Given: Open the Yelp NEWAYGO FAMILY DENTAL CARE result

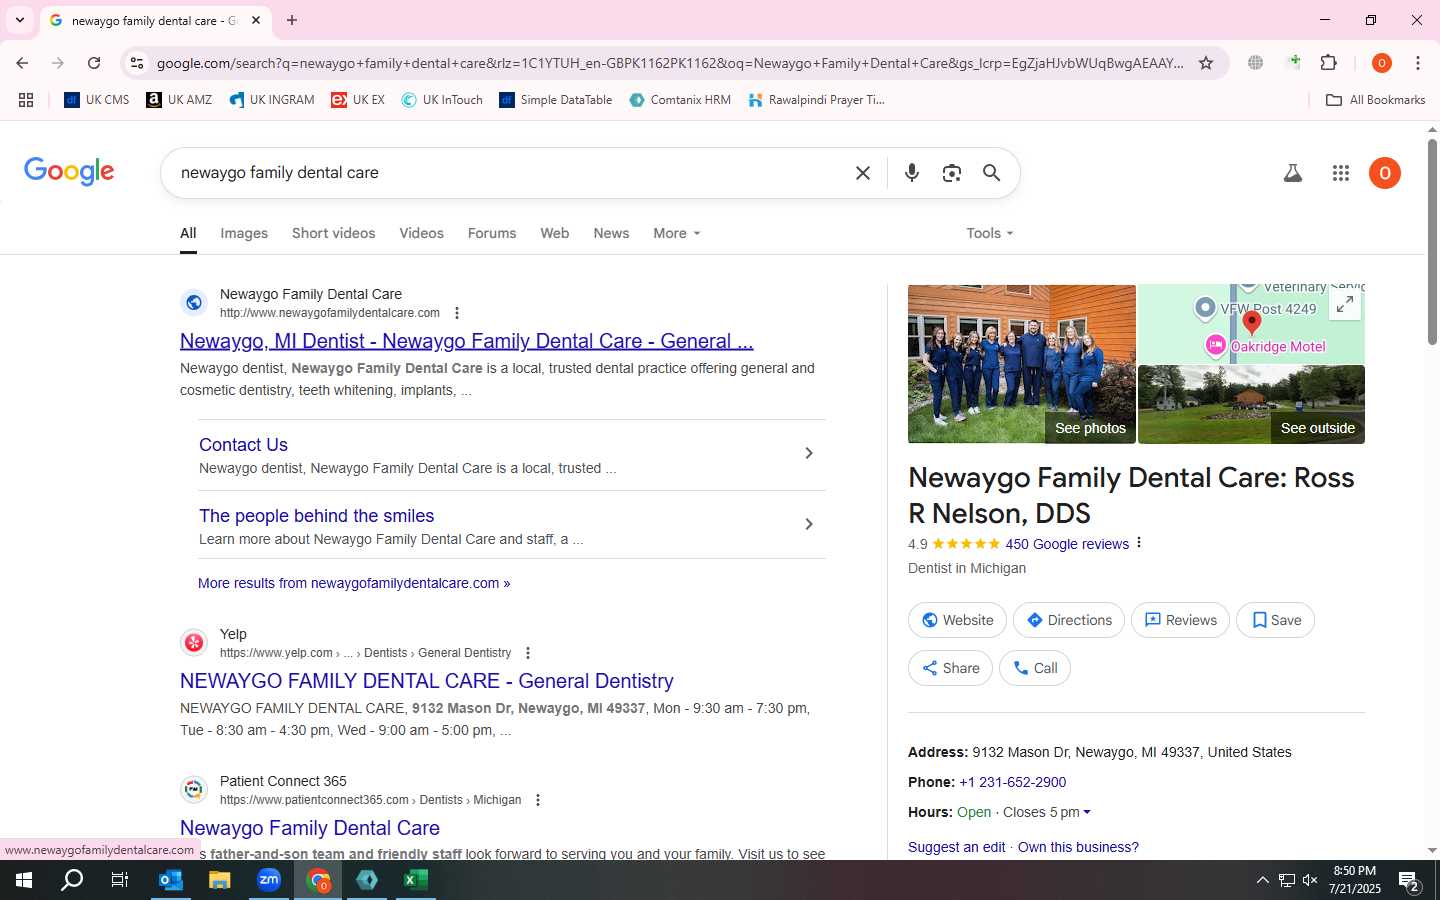Looking at the screenshot, I should 426,681.
